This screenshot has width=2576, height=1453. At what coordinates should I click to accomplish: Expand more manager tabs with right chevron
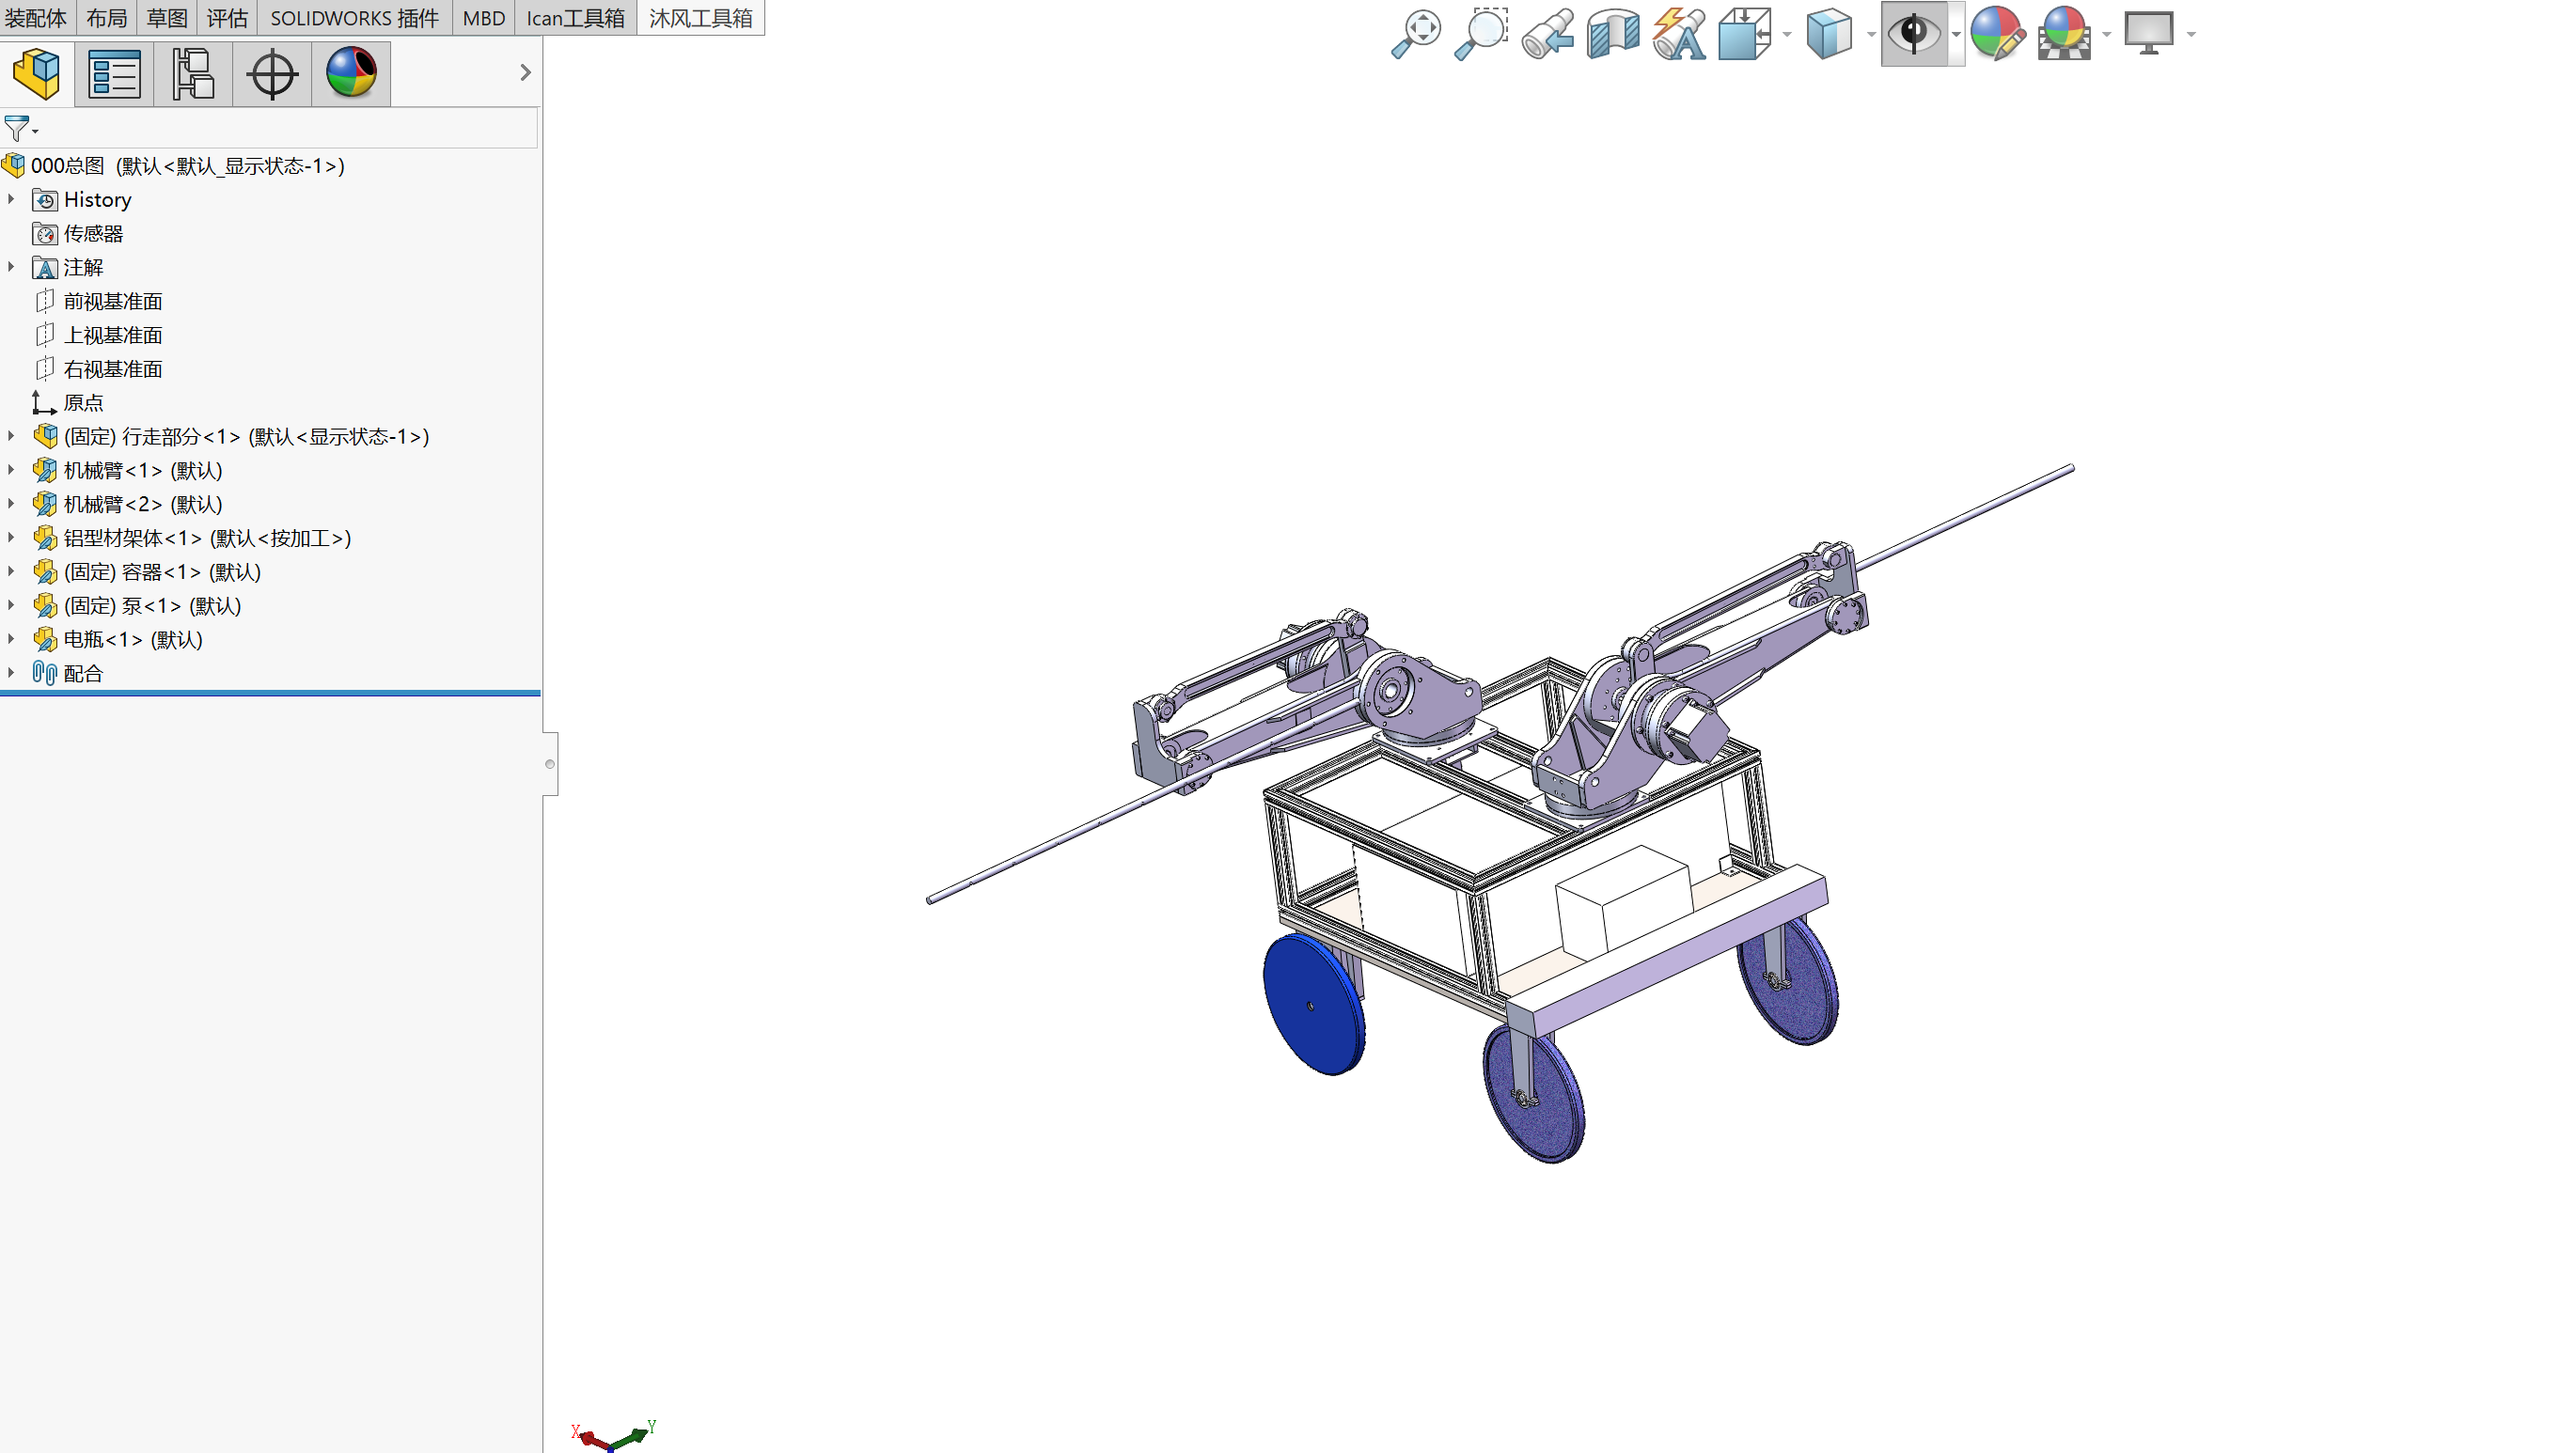coord(525,72)
